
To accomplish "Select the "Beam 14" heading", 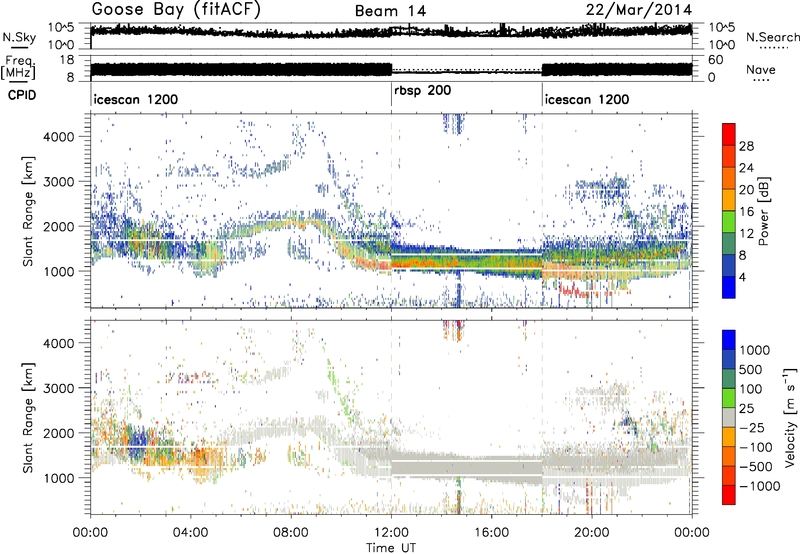I will [x=390, y=11].
